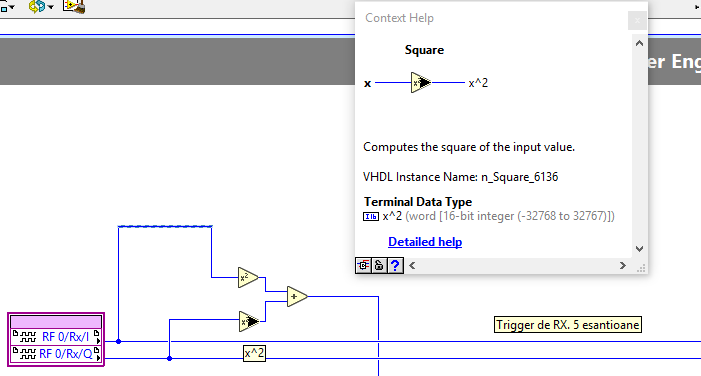Select the Computes the square description text
701x376 pixels.
point(469,147)
